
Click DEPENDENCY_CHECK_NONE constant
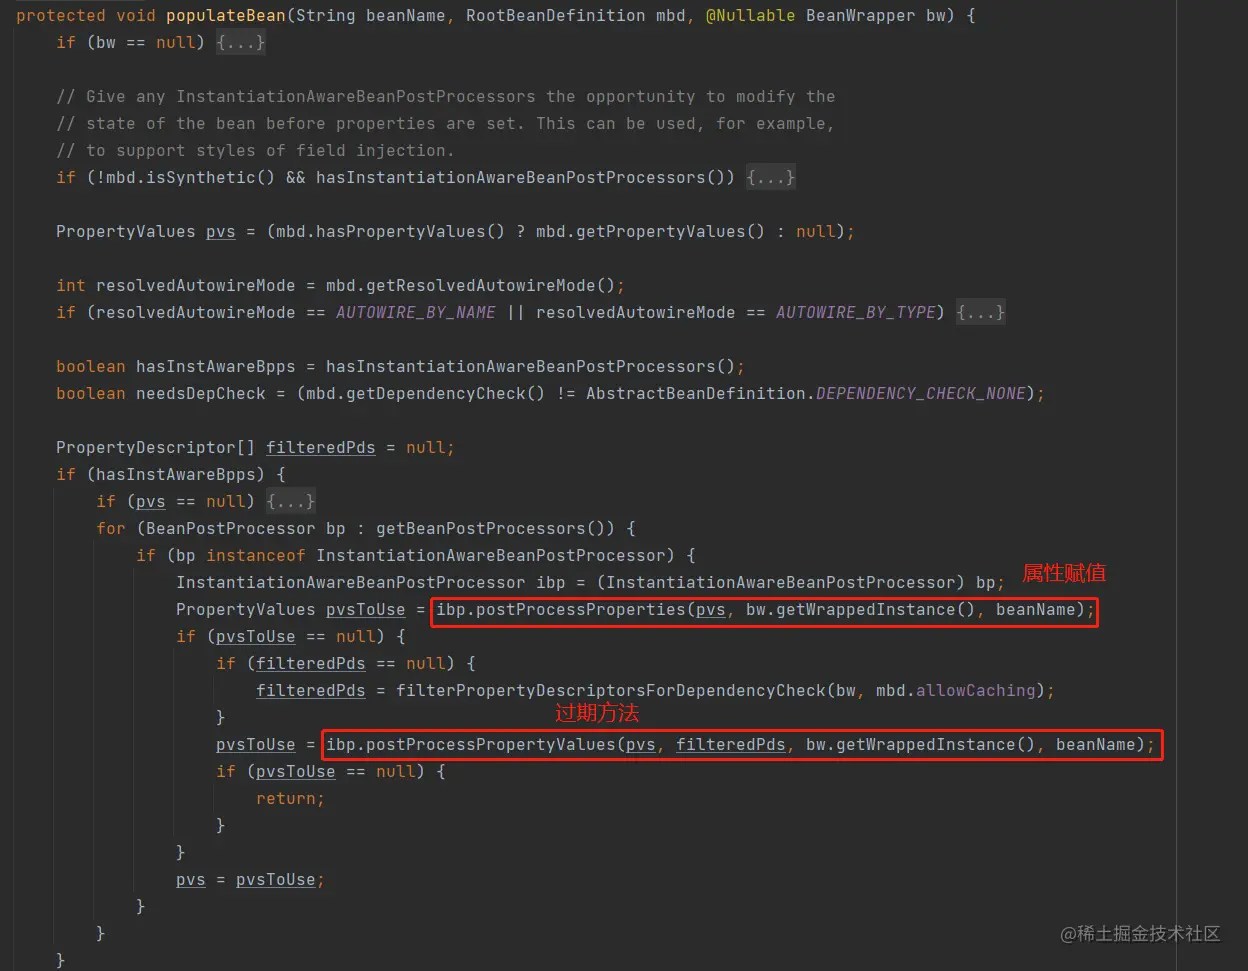point(921,394)
